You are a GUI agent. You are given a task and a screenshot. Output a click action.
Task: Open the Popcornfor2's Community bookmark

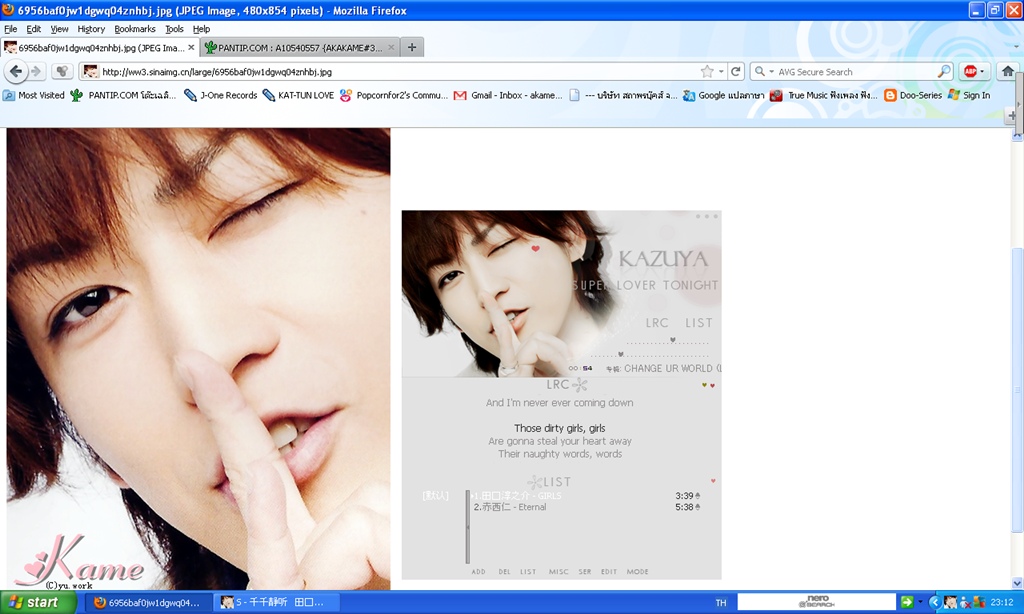coord(394,95)
